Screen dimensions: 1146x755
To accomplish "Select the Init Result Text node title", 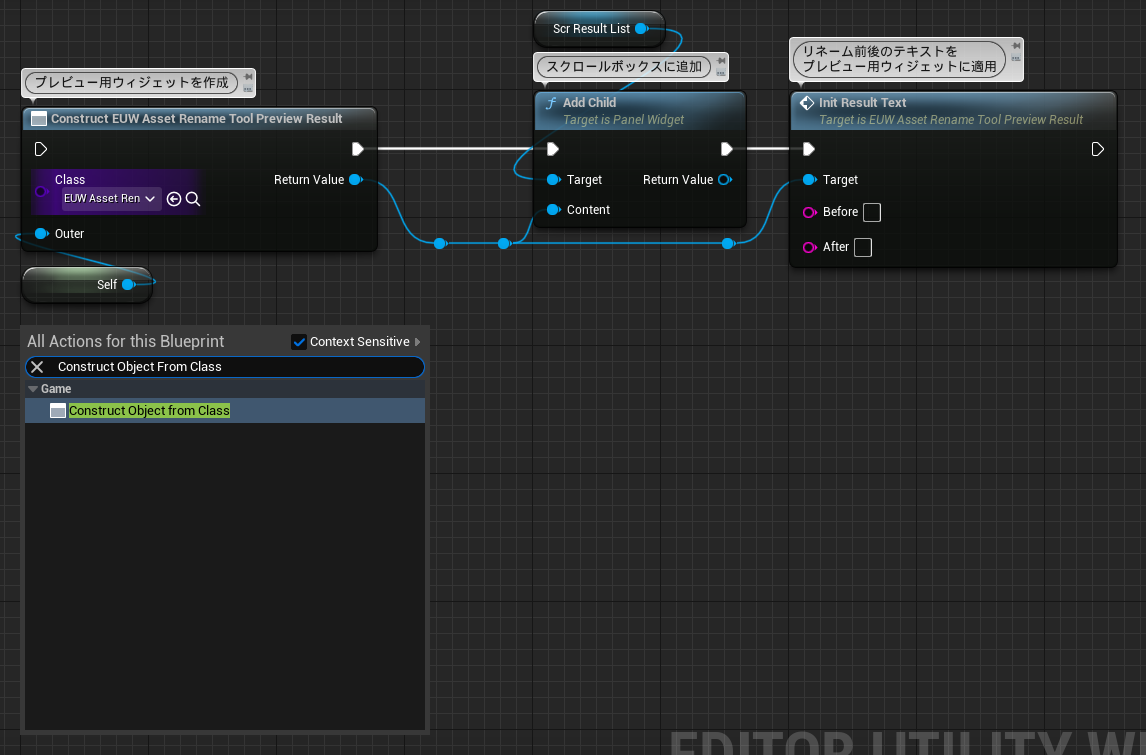I will pyautogui.click(x=862, y=103).
